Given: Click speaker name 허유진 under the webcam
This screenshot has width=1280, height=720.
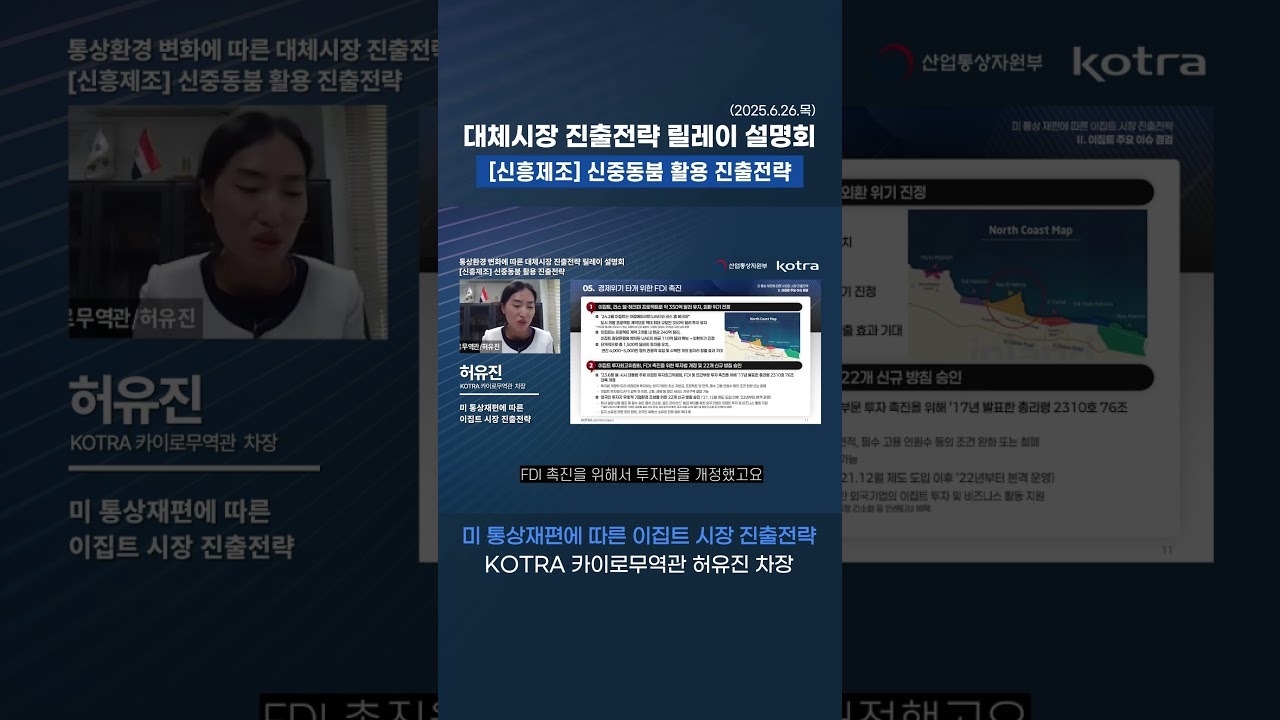Looking at the screenshot, I should (481, 371).
